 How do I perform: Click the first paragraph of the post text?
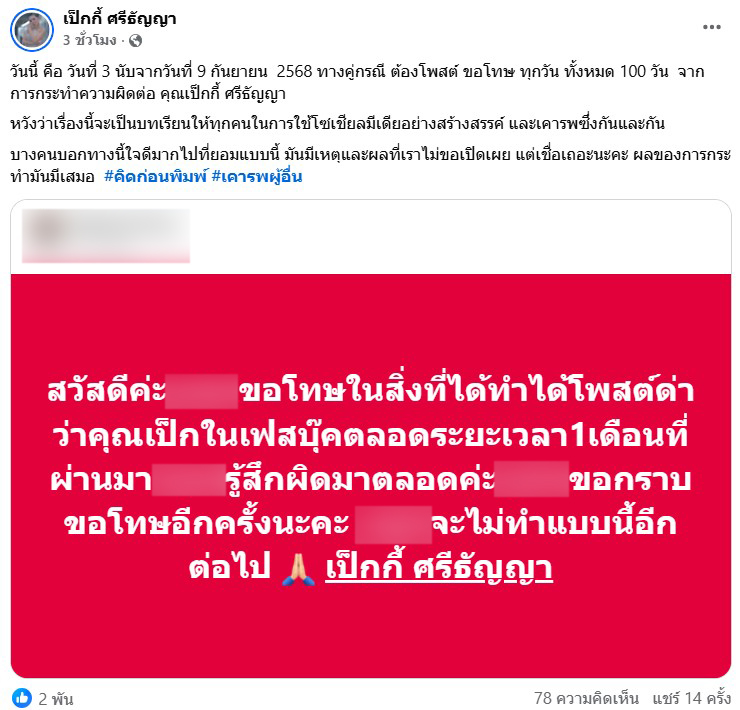click(357, 83)
